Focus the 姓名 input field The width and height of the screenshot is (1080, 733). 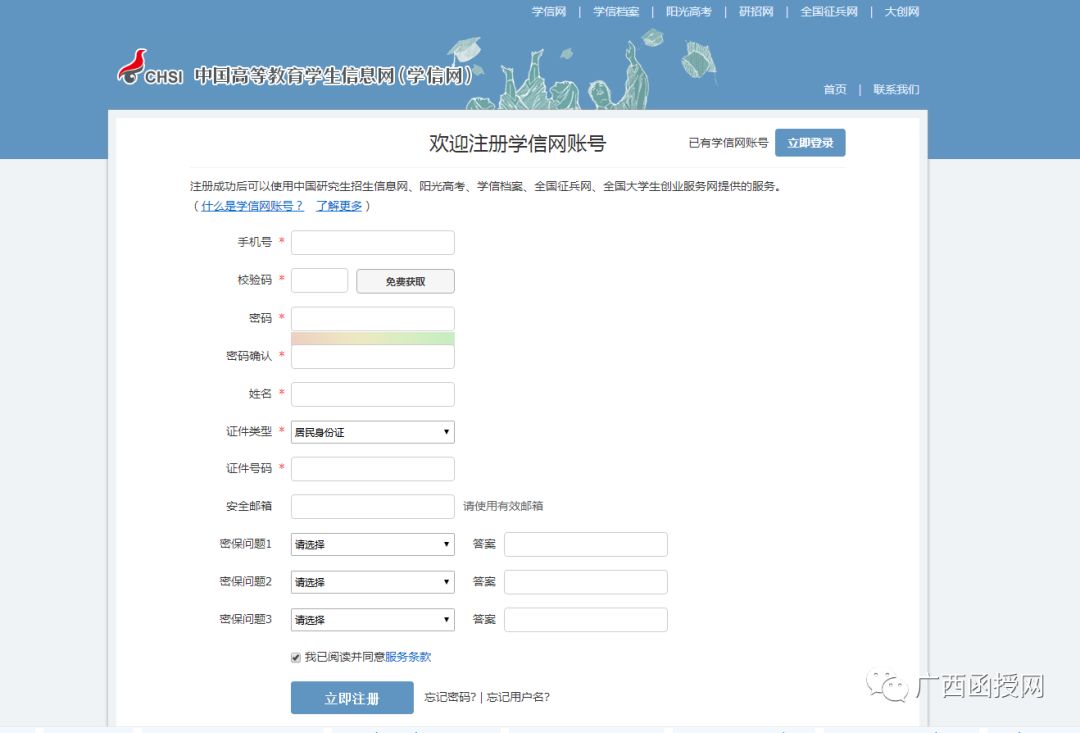click(373, 394)
